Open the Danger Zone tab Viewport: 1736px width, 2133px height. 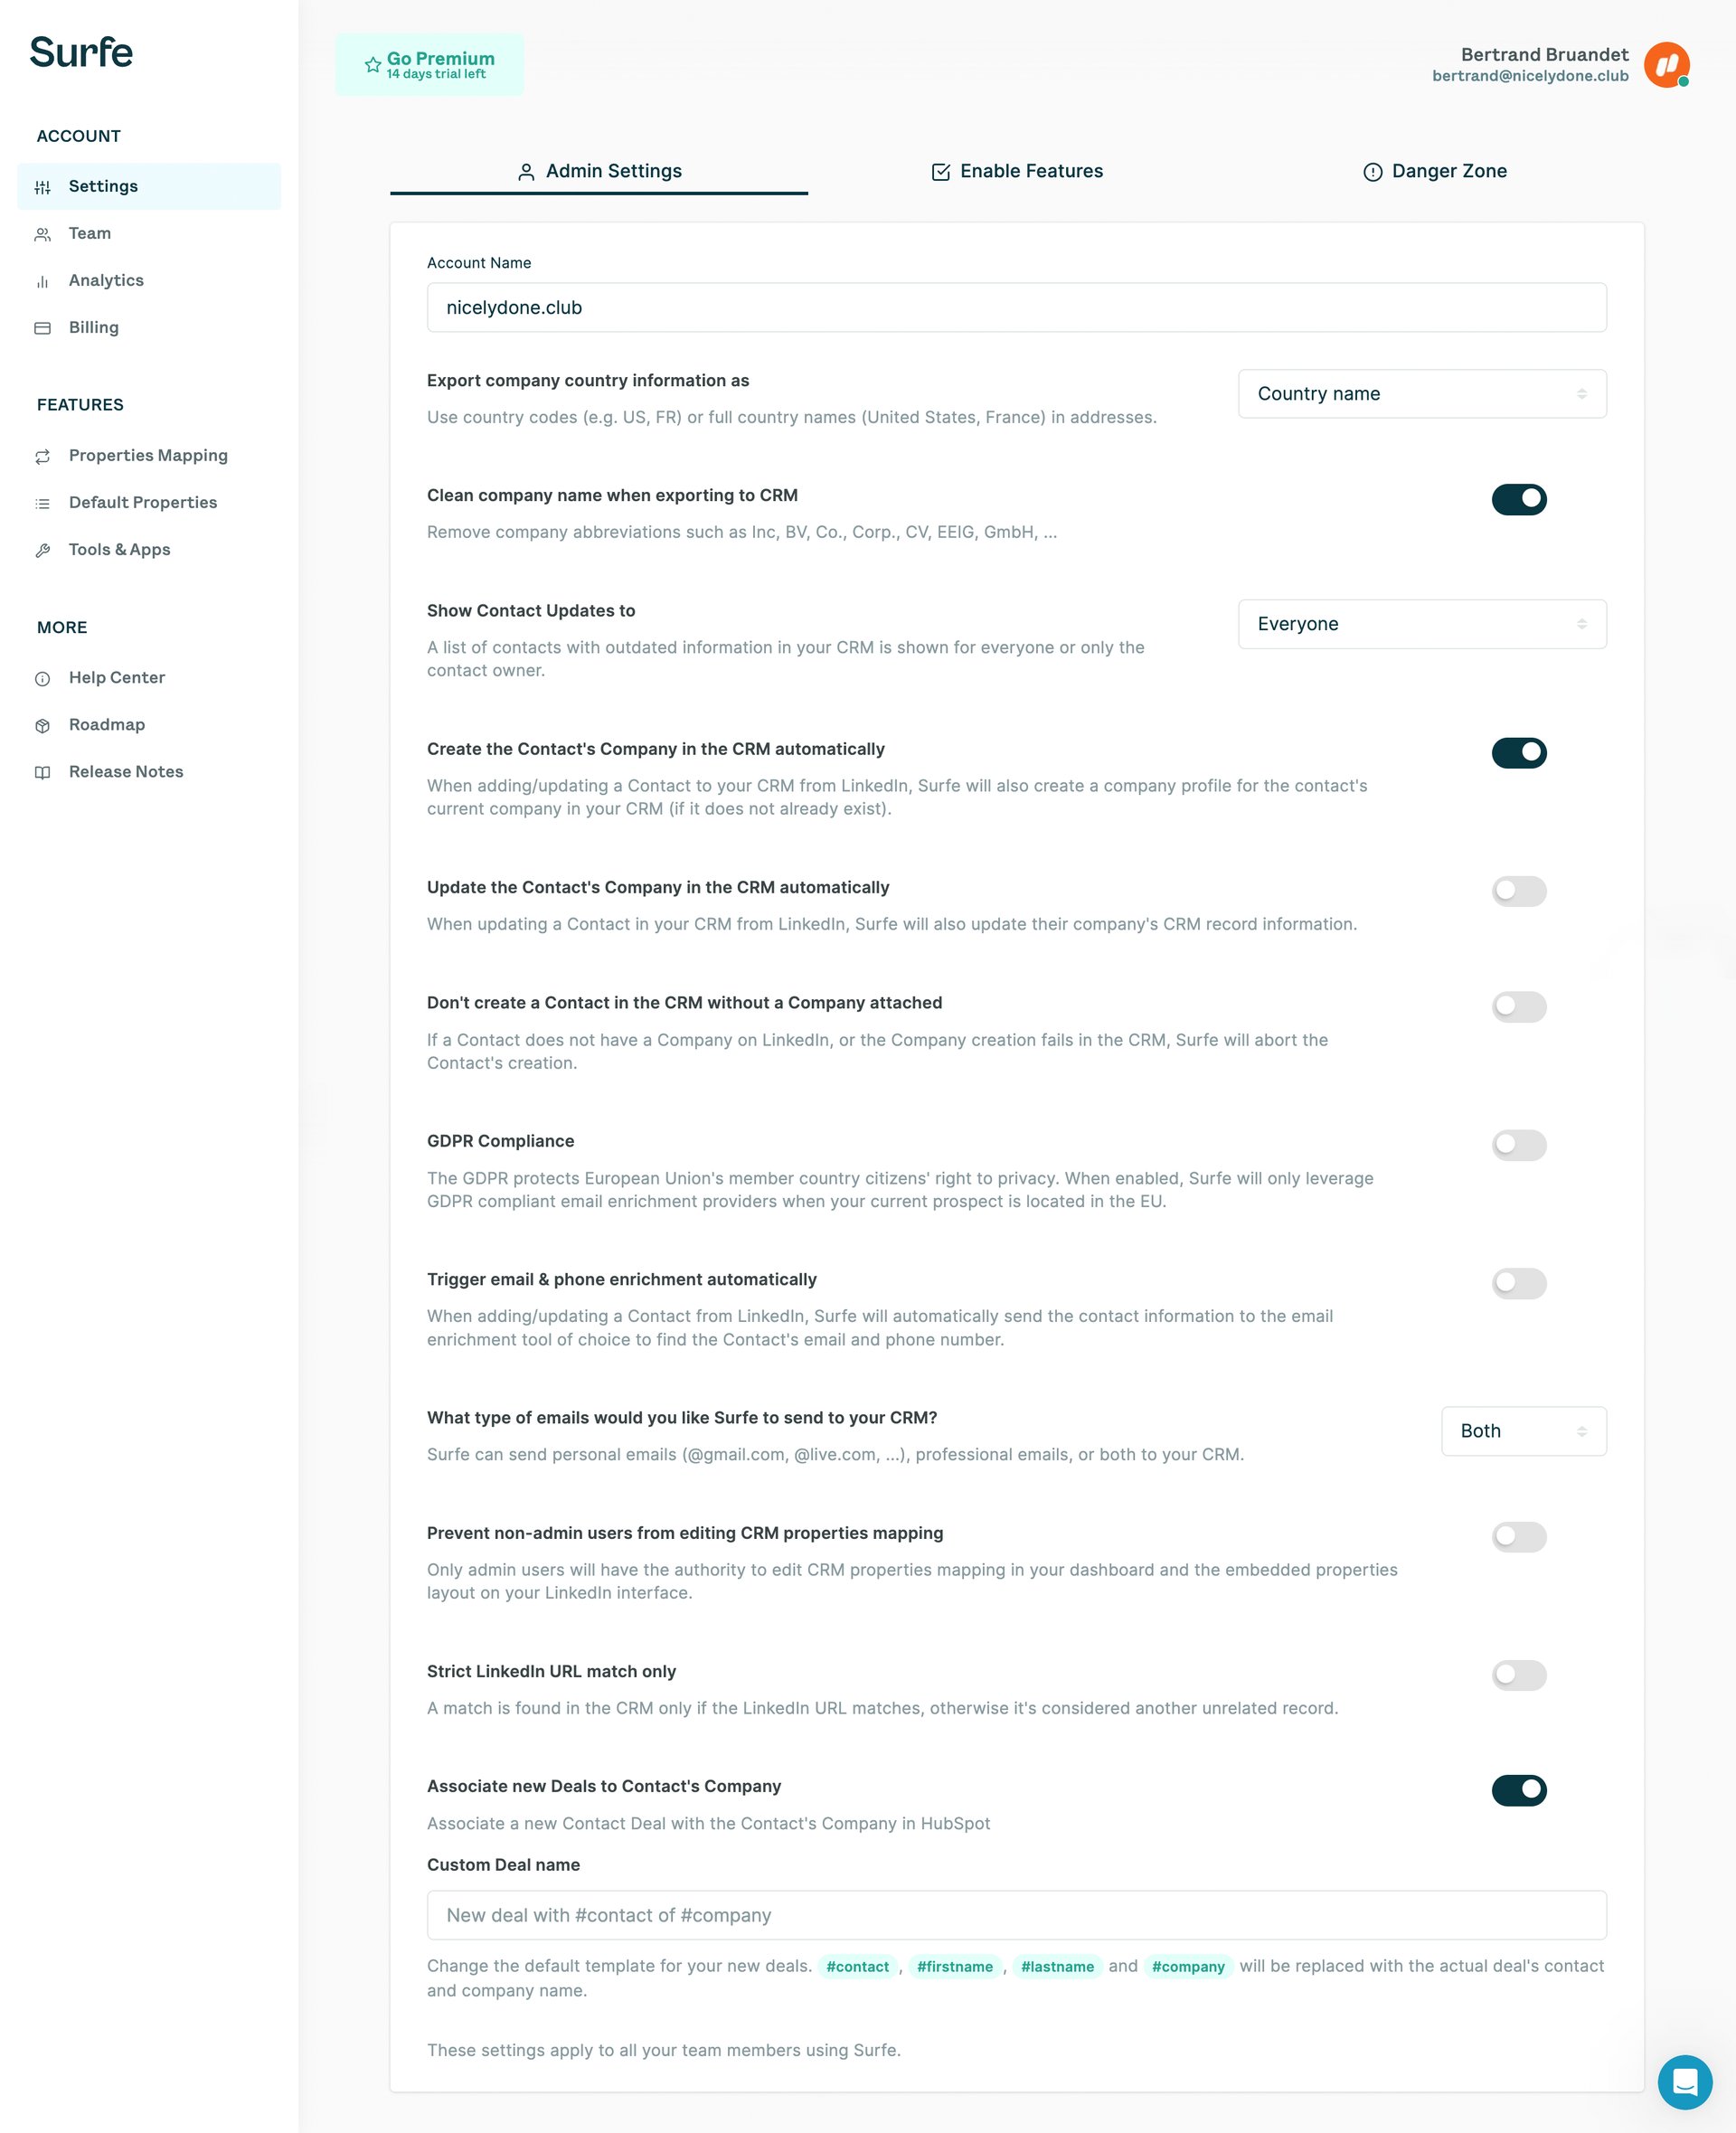1434,171
